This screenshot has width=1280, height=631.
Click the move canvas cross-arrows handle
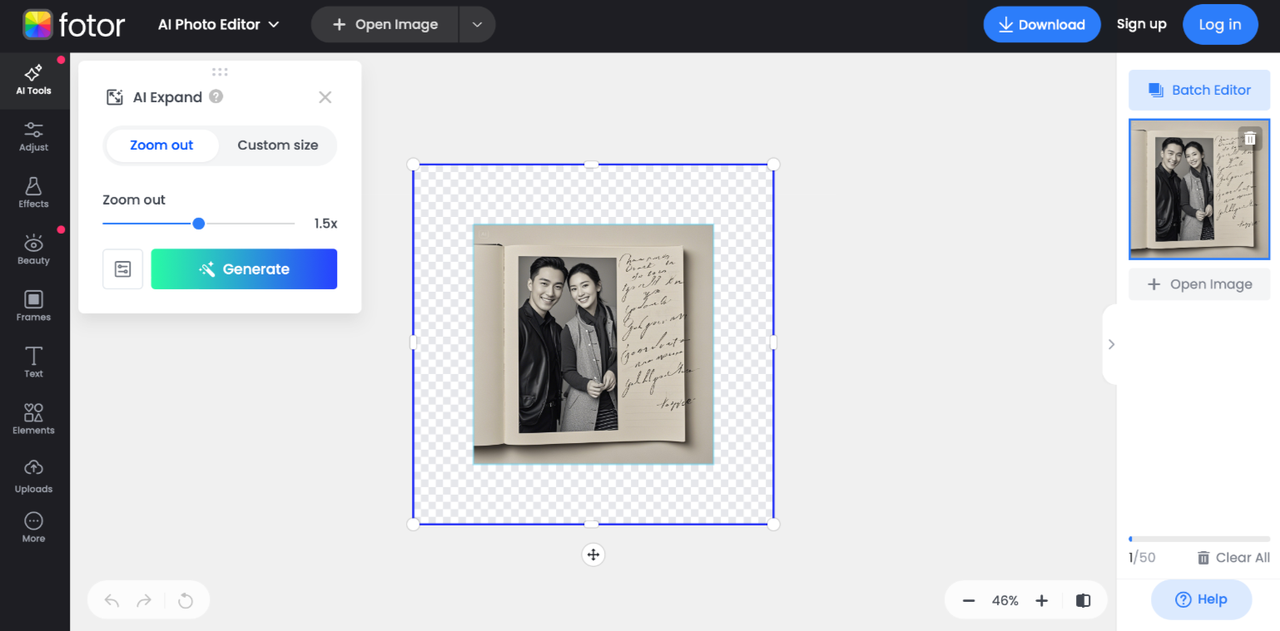pyautogui.click(x=593, y=555)
